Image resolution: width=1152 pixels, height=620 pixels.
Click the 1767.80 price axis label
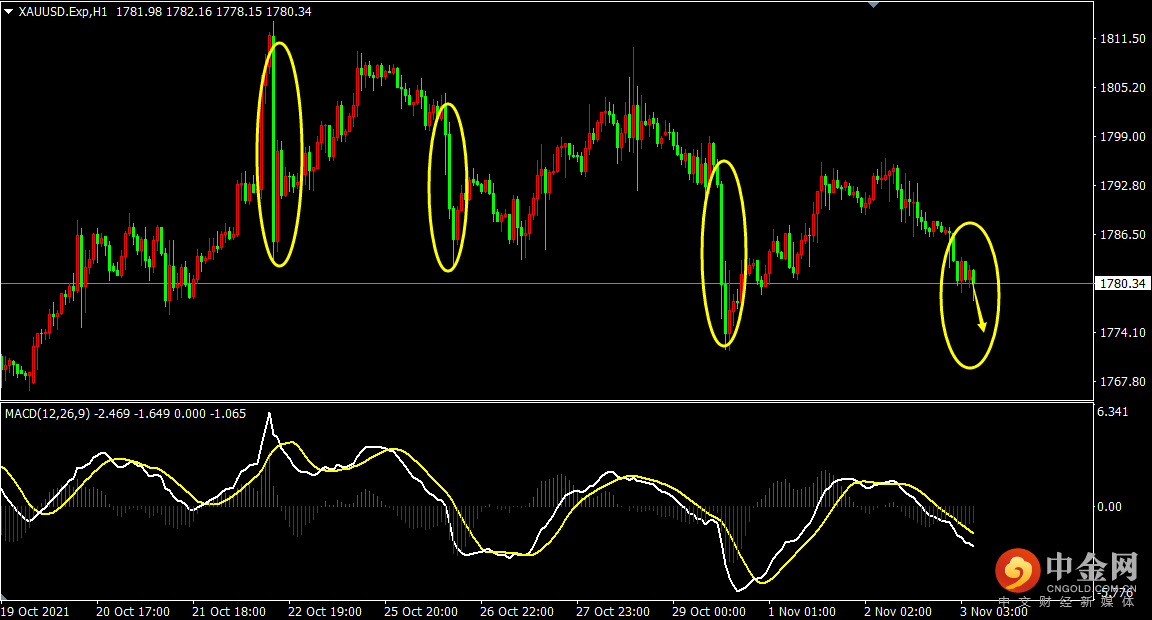tap(1122, 382)
